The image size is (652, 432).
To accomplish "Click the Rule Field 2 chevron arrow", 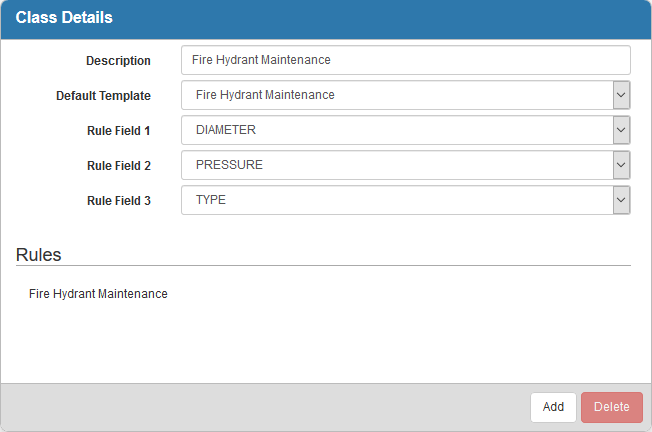I will pyautogui.click(x=621, y=165).
